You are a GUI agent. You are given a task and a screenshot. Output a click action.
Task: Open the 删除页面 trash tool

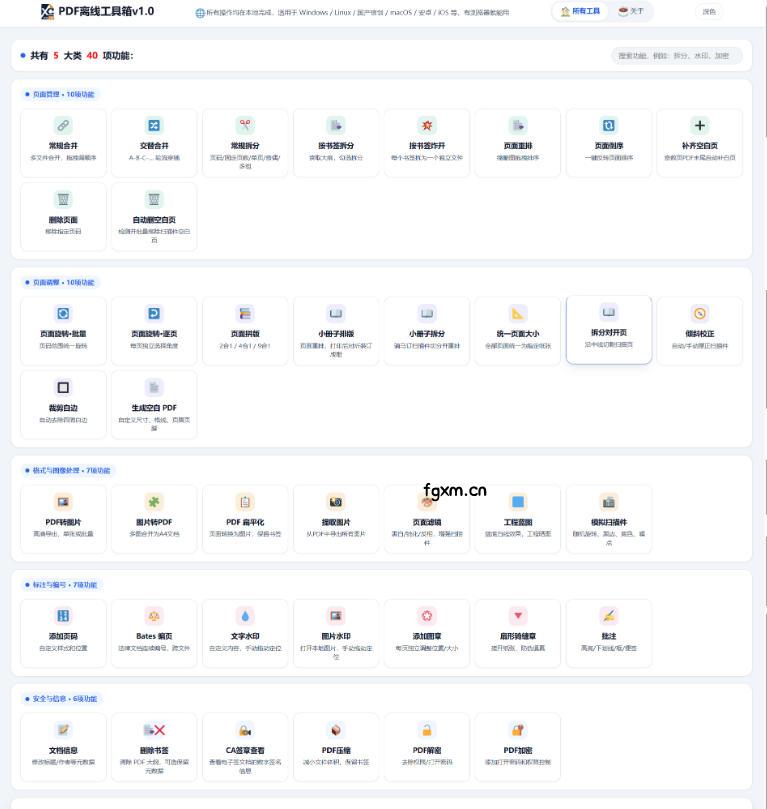[63, 217]
